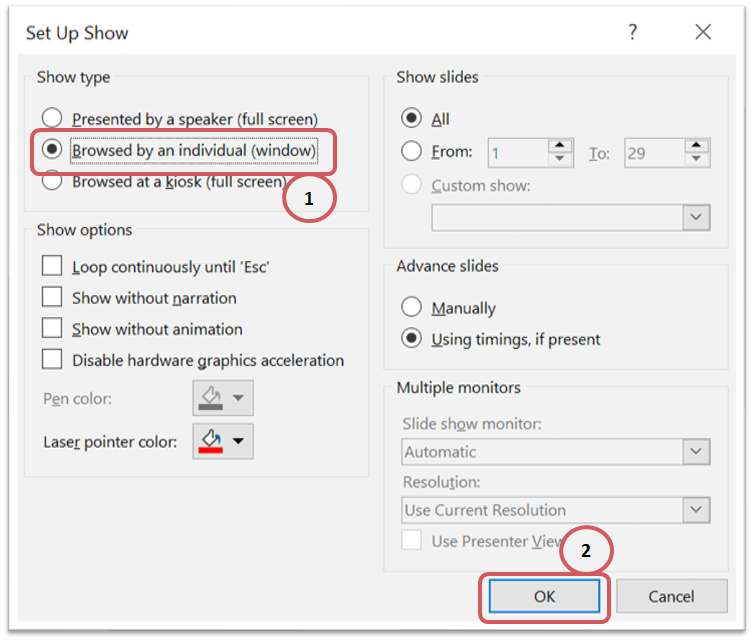This screenshot has height=641, width=753.
Task: Decrease the To slide number
Action: tap(696, 159)
